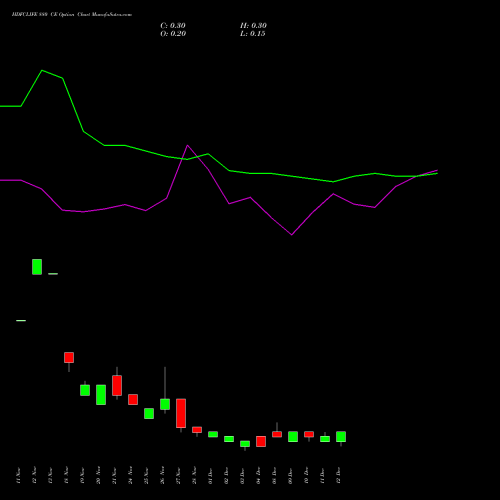Select the 11 Nov date label

18,475
